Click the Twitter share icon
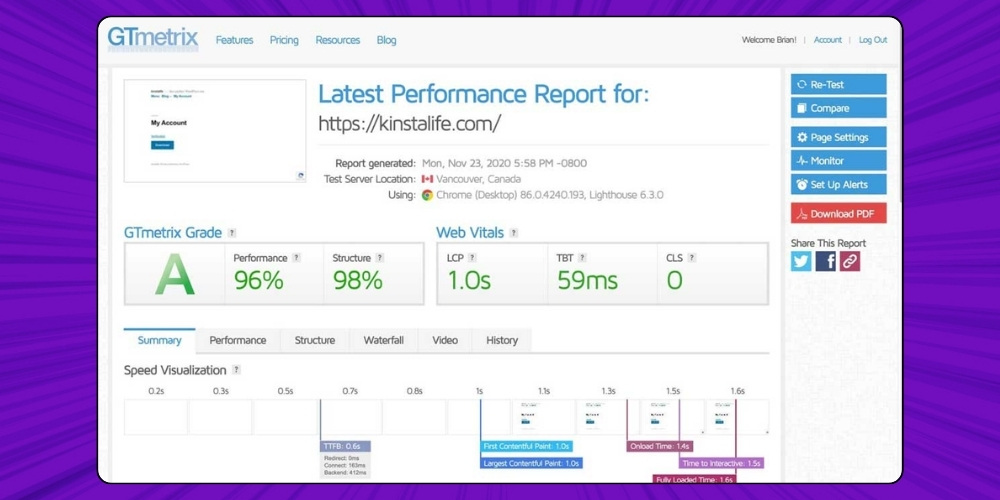This screenshot has height=500, width=1000. click(x=801, y=261)
